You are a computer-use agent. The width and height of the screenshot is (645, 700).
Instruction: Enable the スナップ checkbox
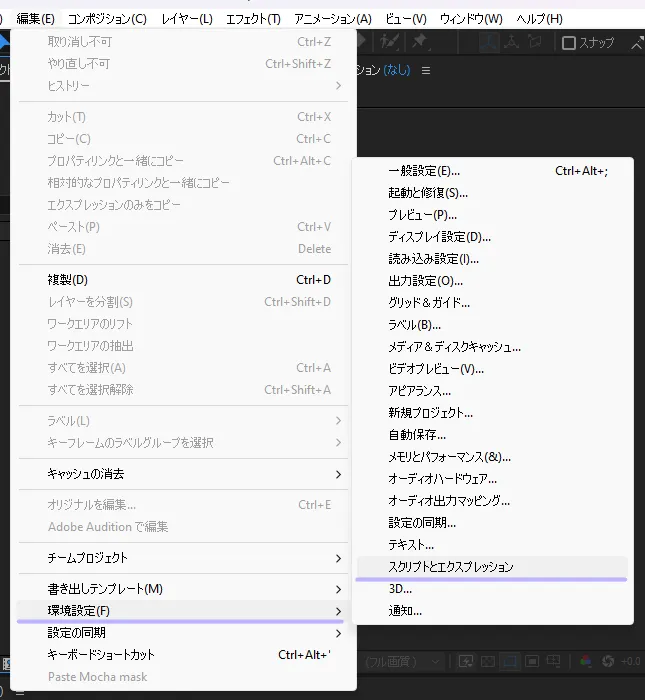tap(568, 43)
